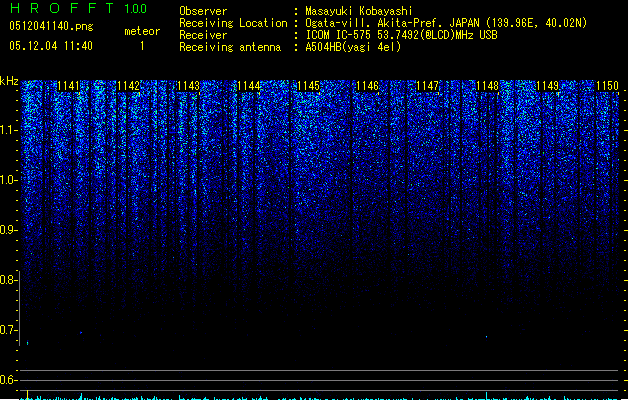Click the kHz axis unit label

coord(9,81)
